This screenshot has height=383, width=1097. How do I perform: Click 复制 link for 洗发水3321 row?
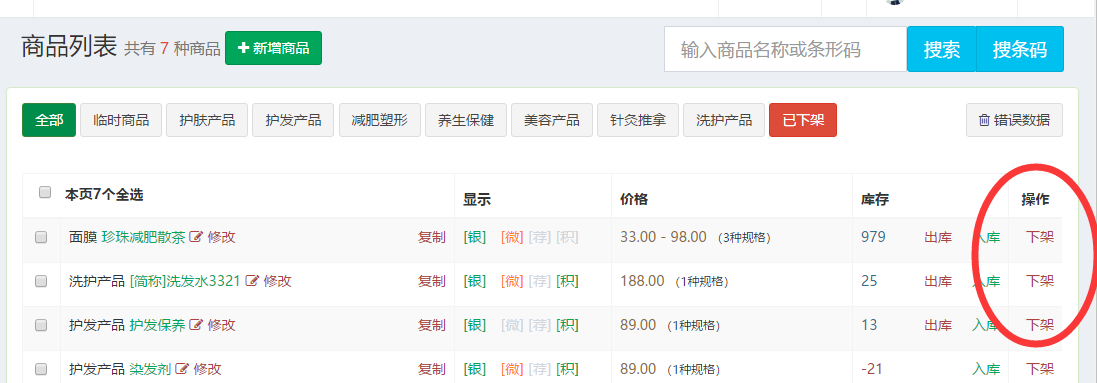coord(432,281)
